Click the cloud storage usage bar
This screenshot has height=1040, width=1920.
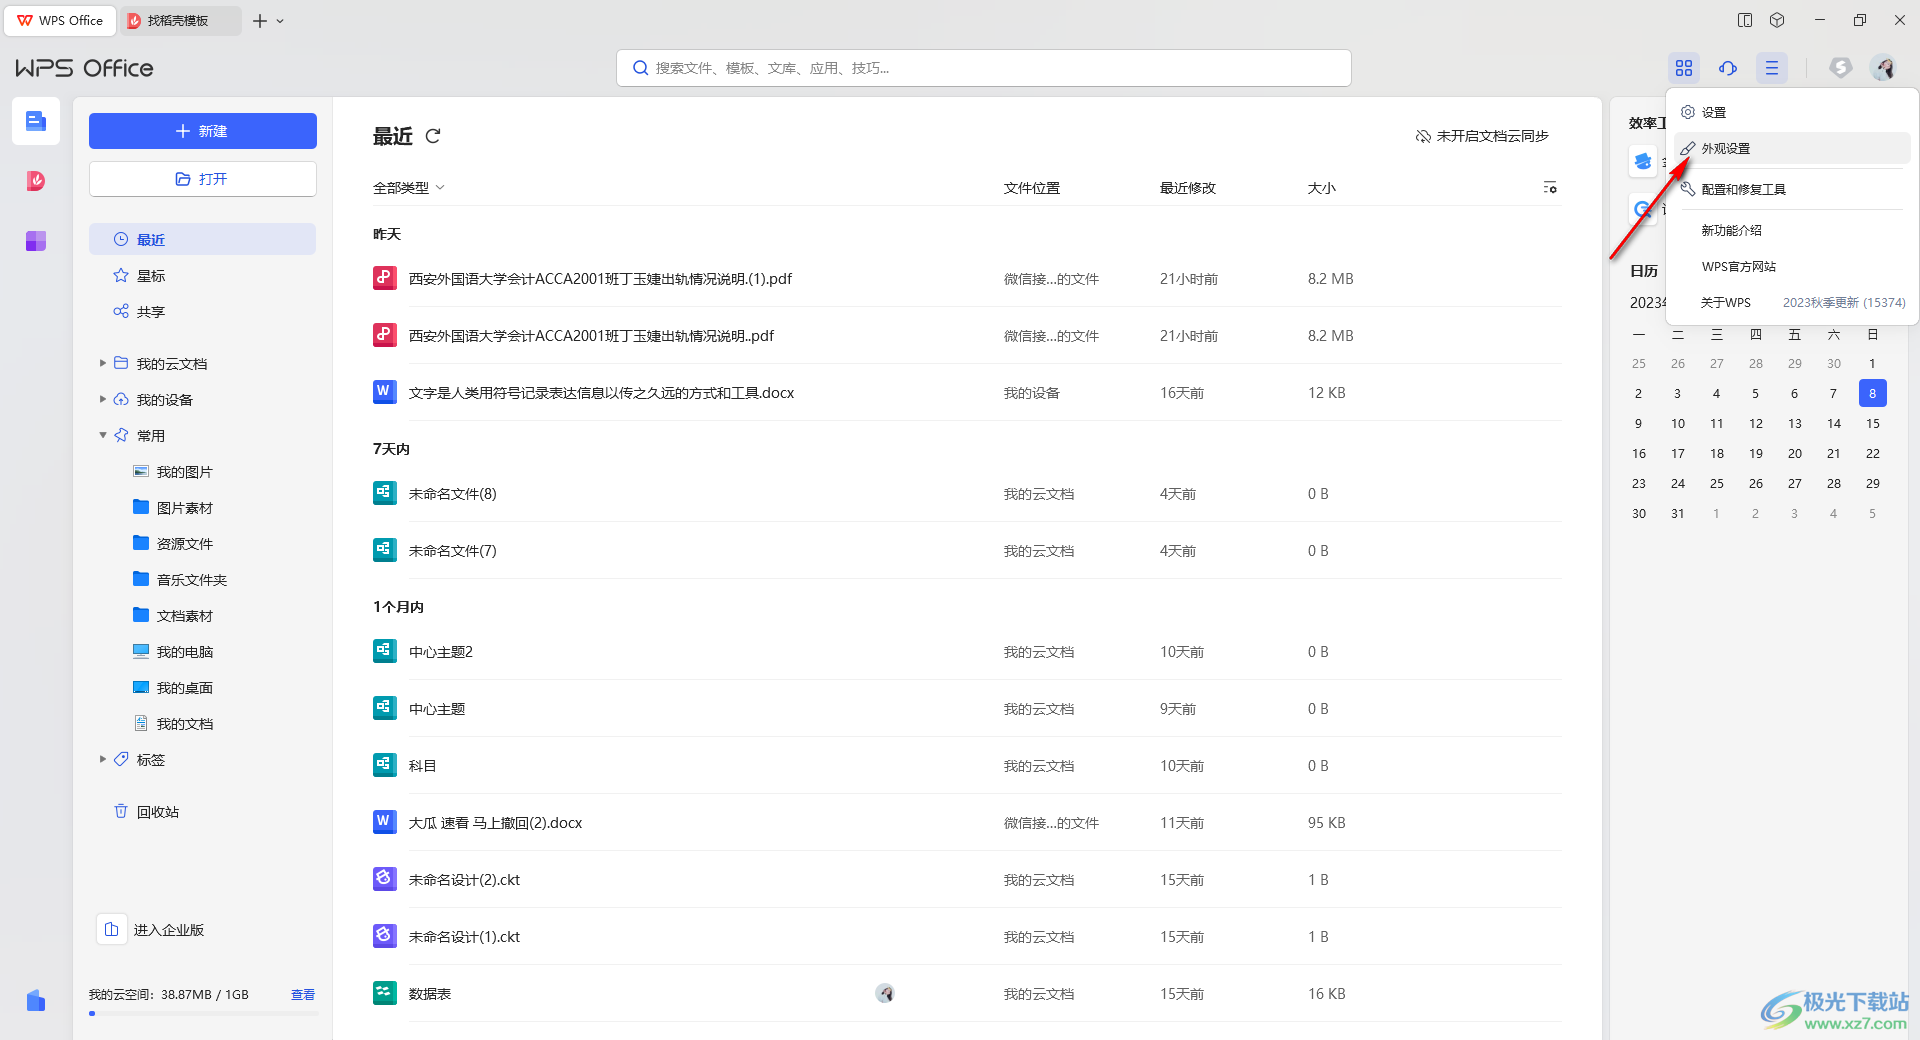tap(203, 1014)
